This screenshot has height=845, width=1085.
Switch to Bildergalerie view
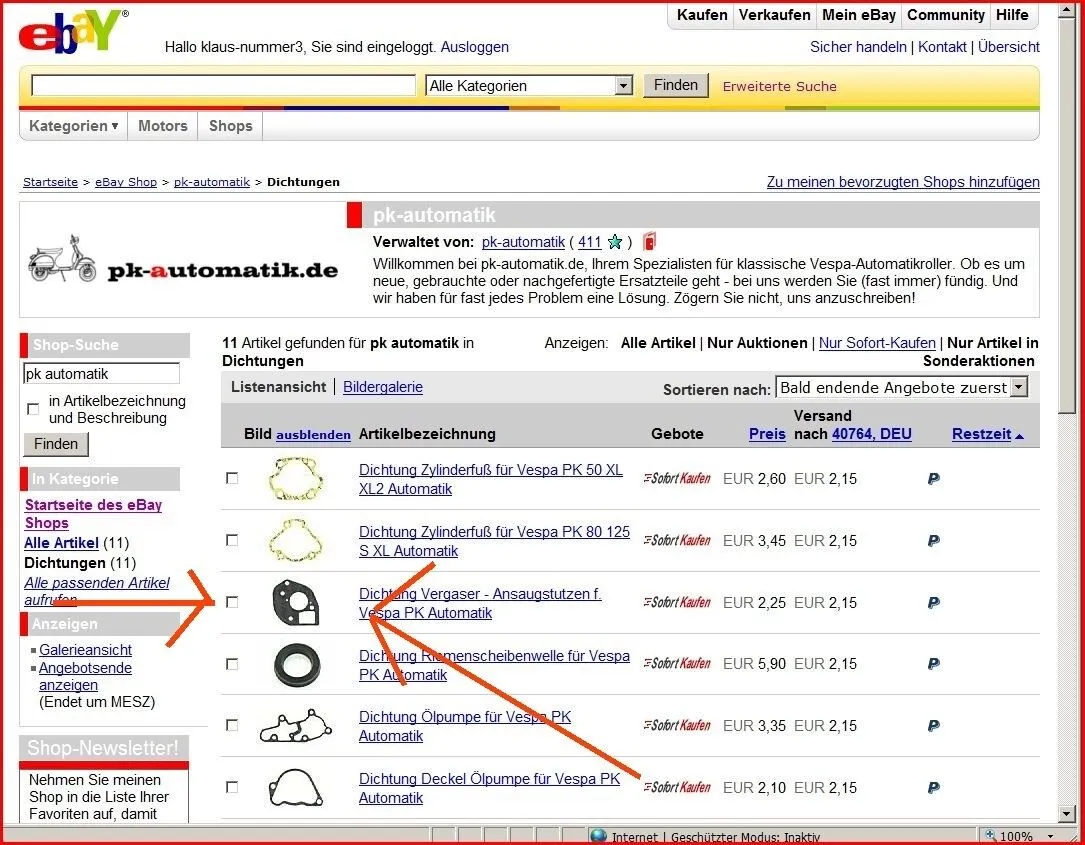382,387
